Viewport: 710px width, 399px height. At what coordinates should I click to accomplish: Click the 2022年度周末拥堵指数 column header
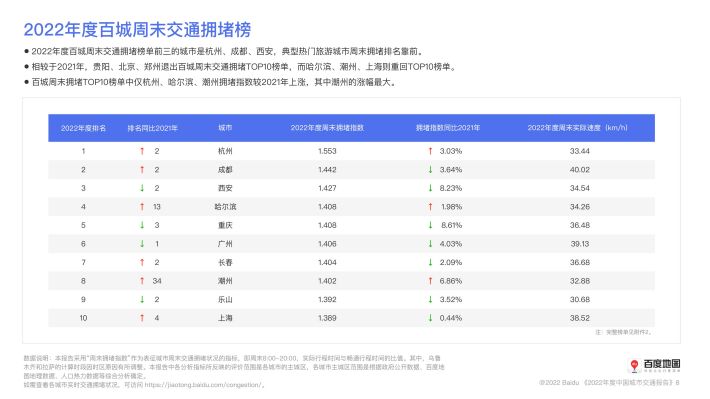click(327, 128)
